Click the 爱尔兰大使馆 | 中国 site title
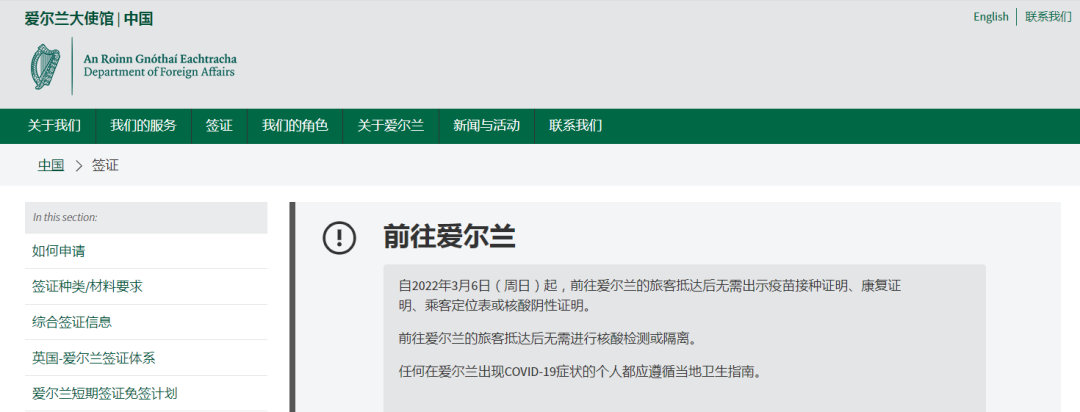The width and height of the screenshot is (1080, 412). pyautogui.click(x=89, y=19)
